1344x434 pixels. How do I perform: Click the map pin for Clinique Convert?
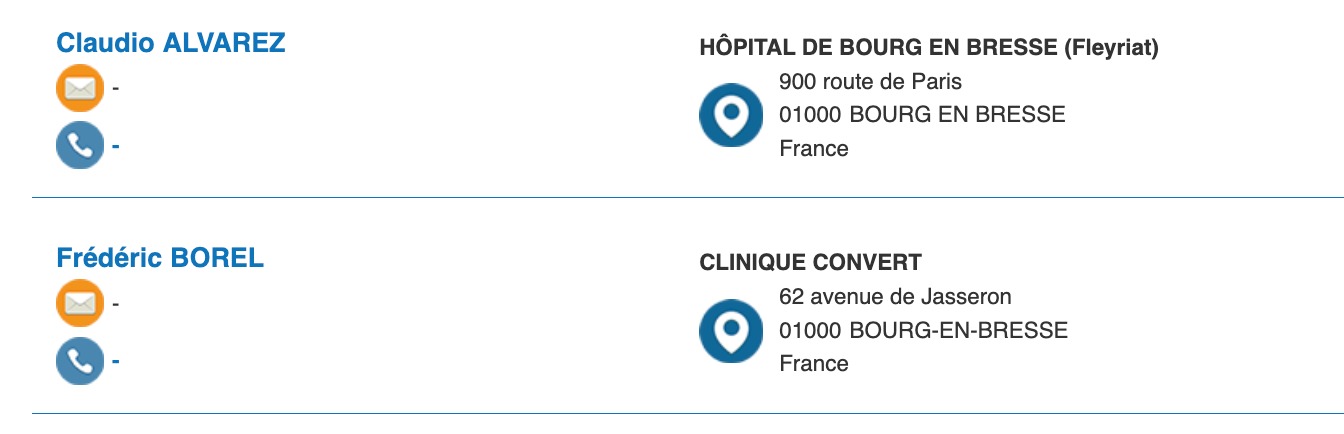731,330
